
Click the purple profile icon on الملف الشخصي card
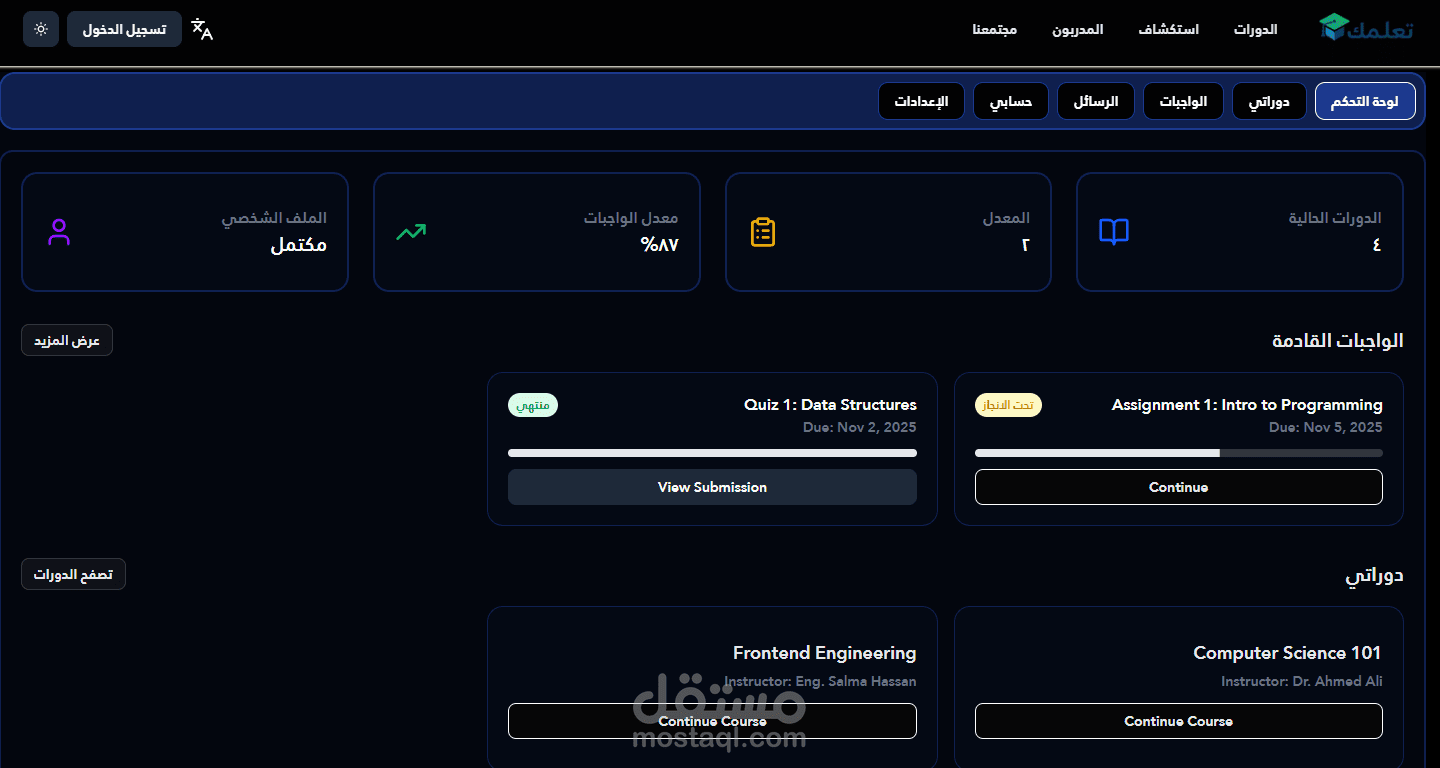59,232
